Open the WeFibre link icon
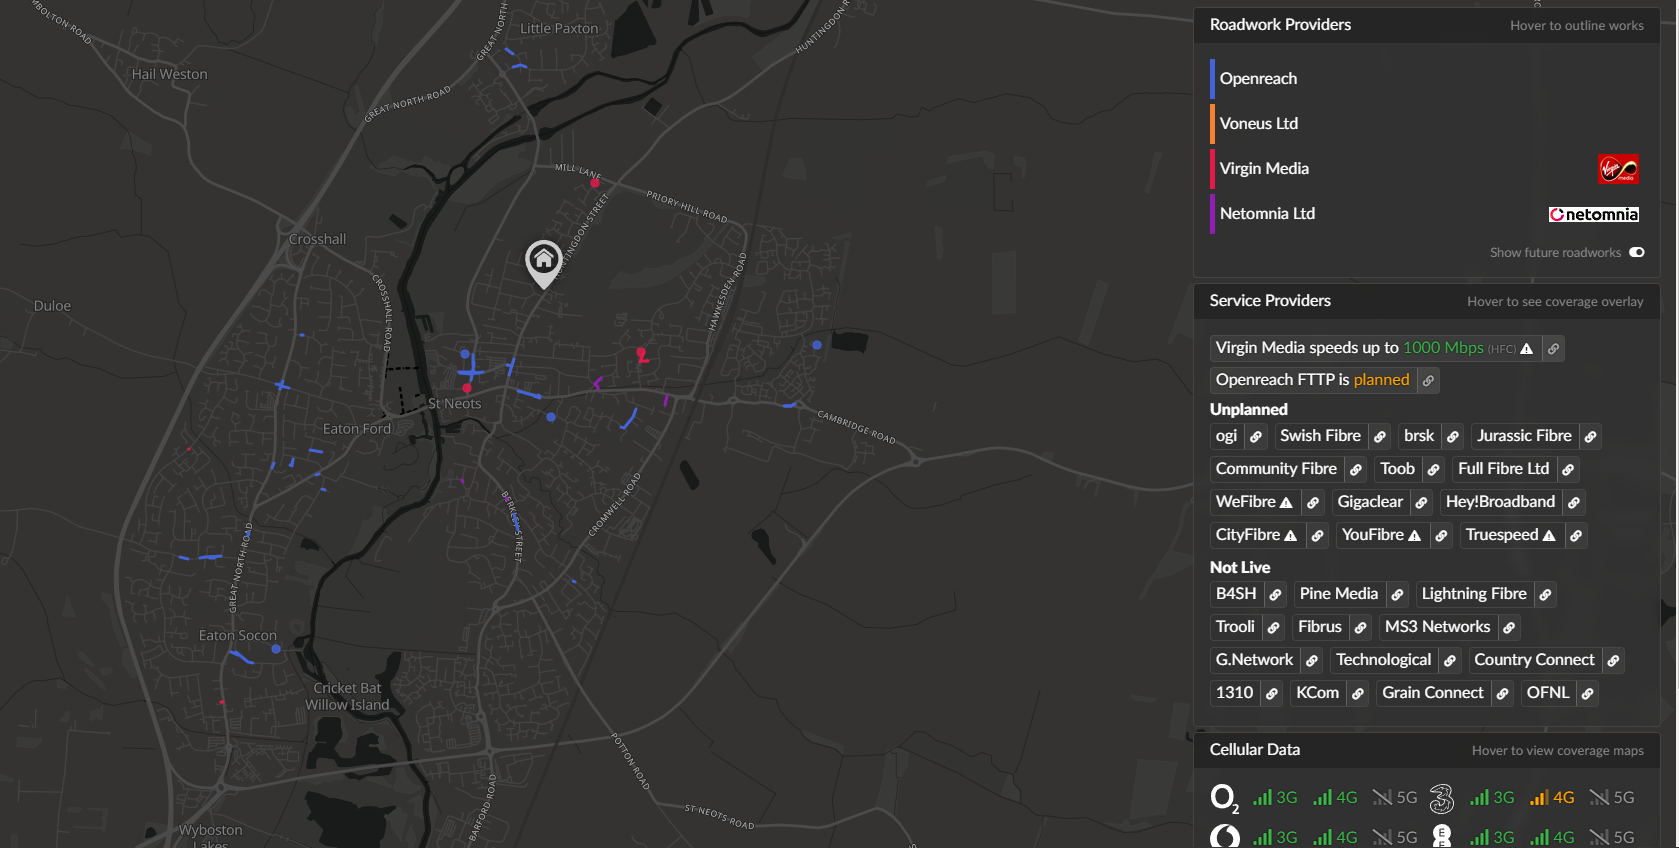 1313,503
